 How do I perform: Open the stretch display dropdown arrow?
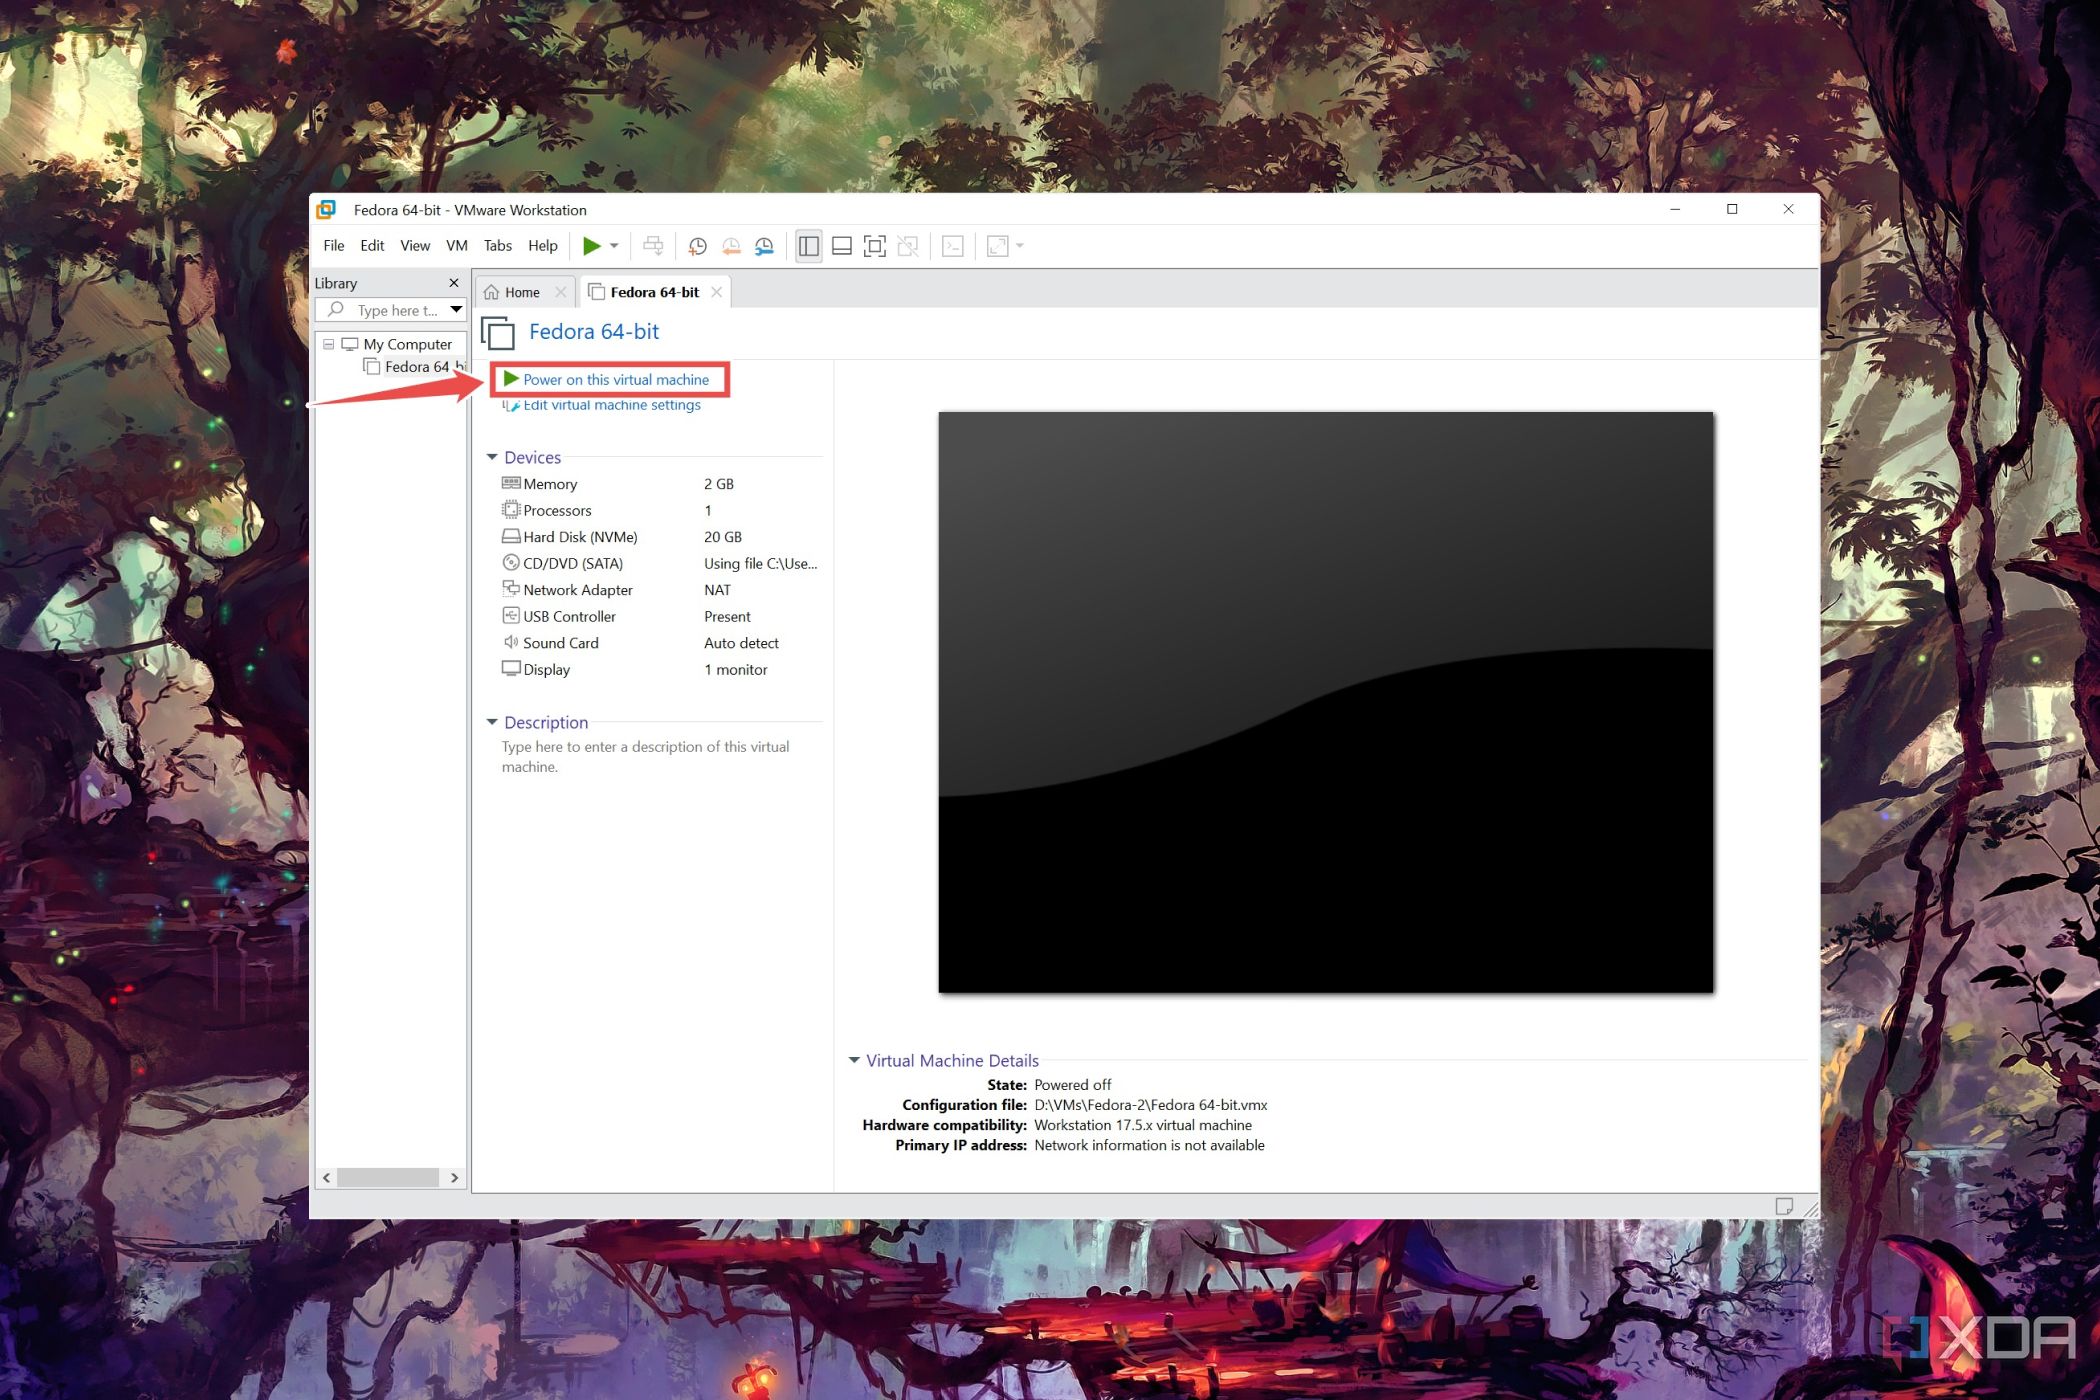coord(1020,246)
